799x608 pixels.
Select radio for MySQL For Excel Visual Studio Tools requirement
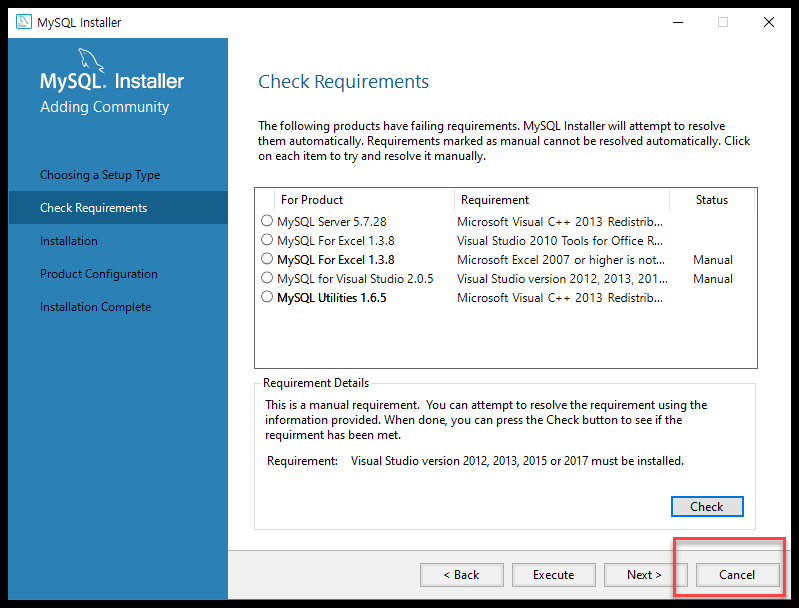(267, 240)
